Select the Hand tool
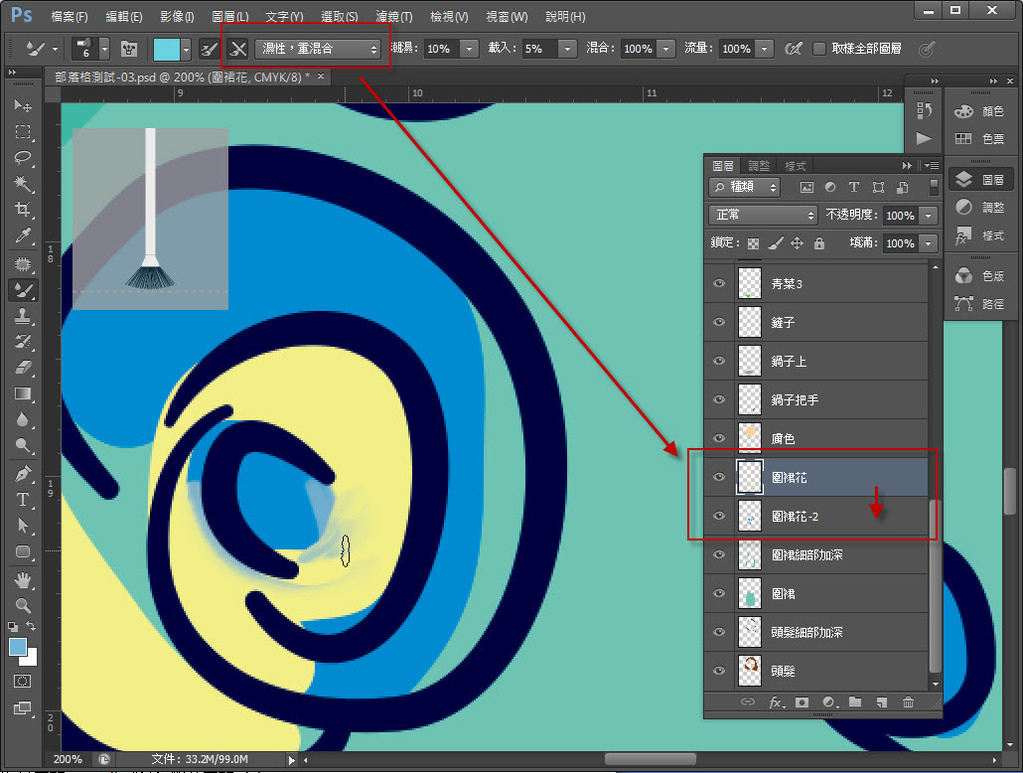Viewport: 1023px width, 773px height. (x=22, y=580)
